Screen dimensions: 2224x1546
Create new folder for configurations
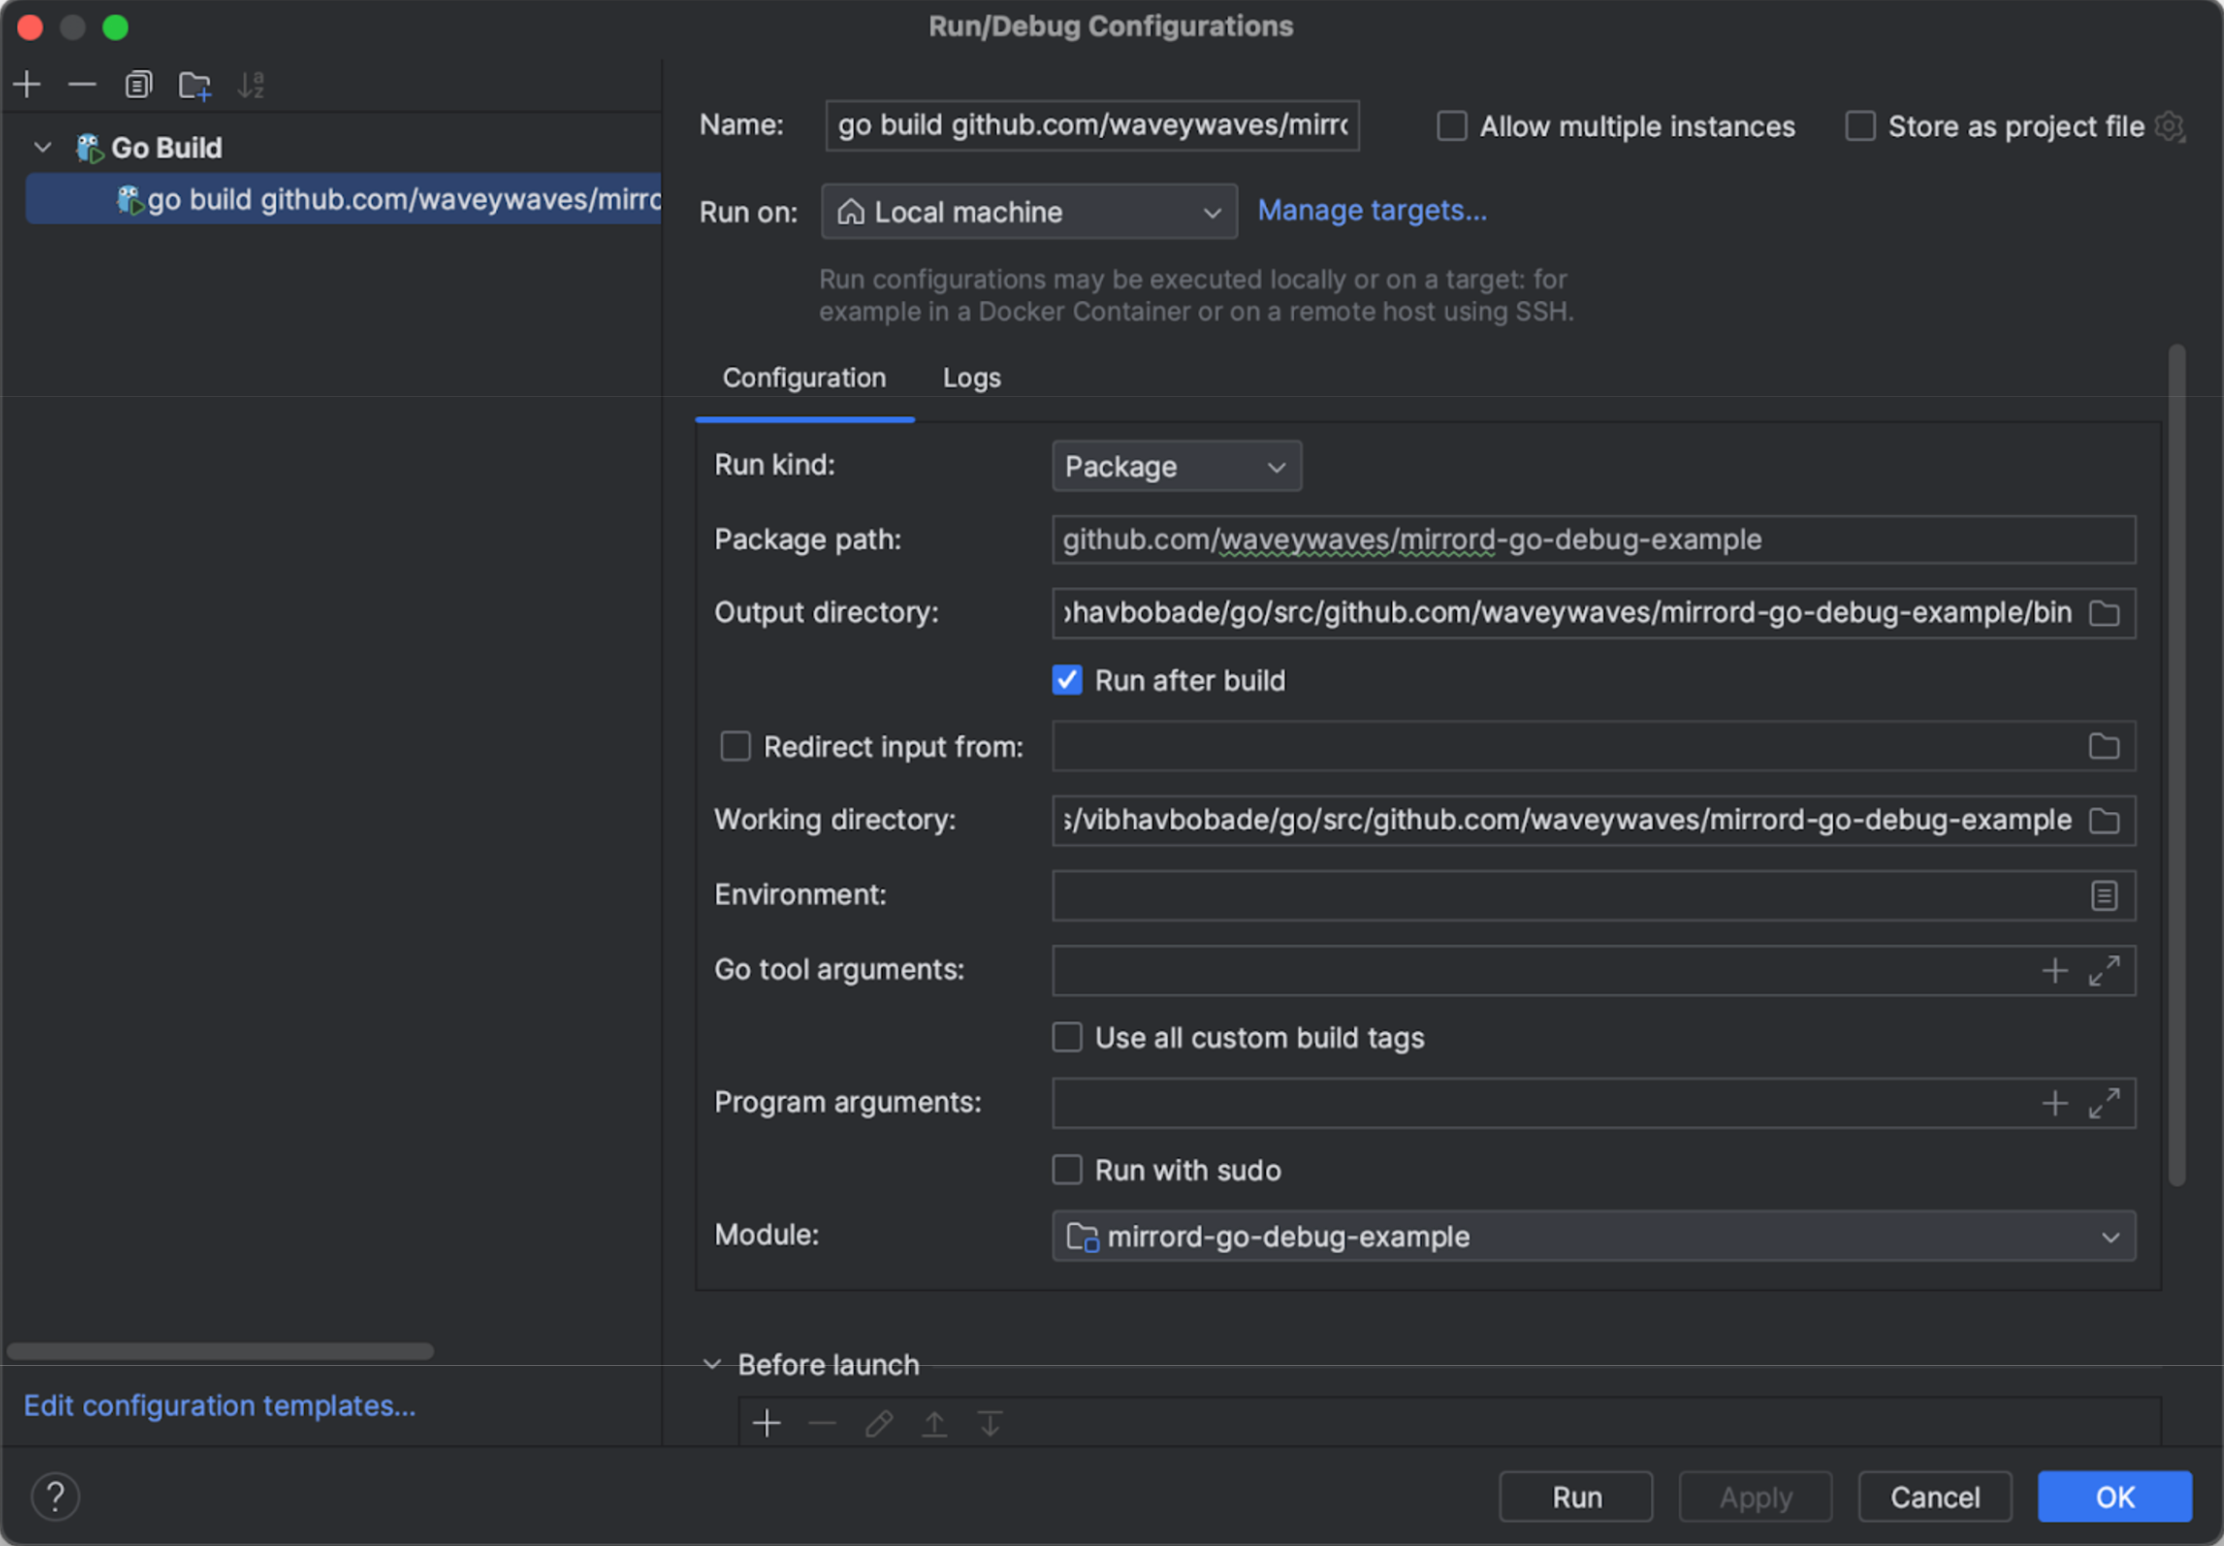pos(194,86)
